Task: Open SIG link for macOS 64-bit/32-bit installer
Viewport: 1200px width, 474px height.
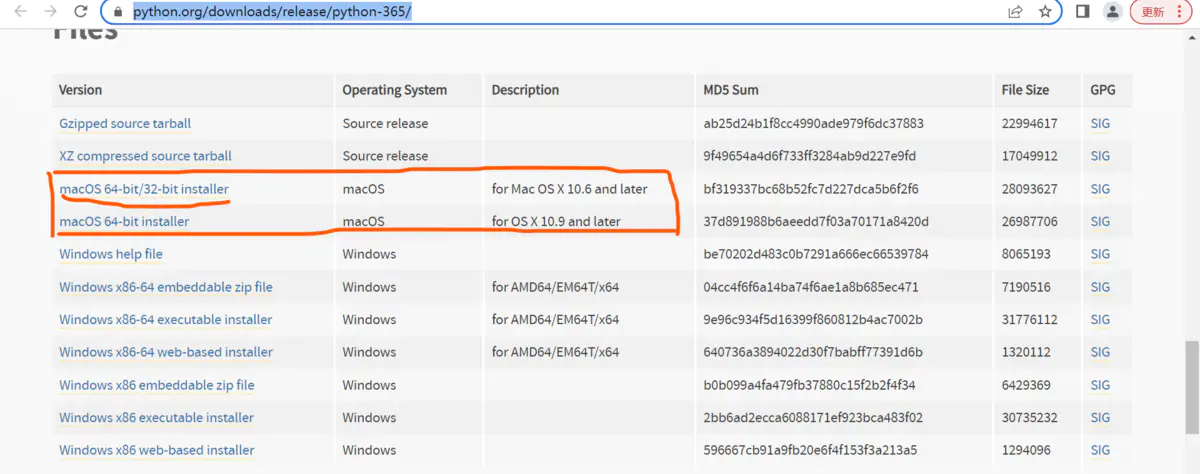Action: click(x=1100, y=189)
